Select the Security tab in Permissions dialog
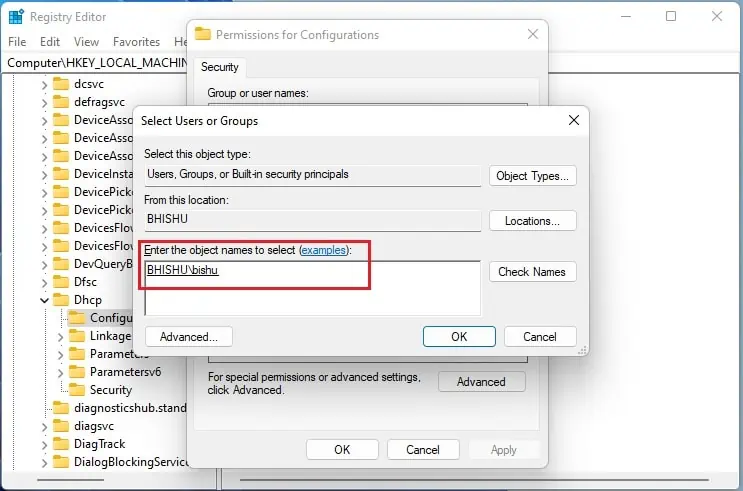Screen dimensions: 743x491 click(219, 67)
